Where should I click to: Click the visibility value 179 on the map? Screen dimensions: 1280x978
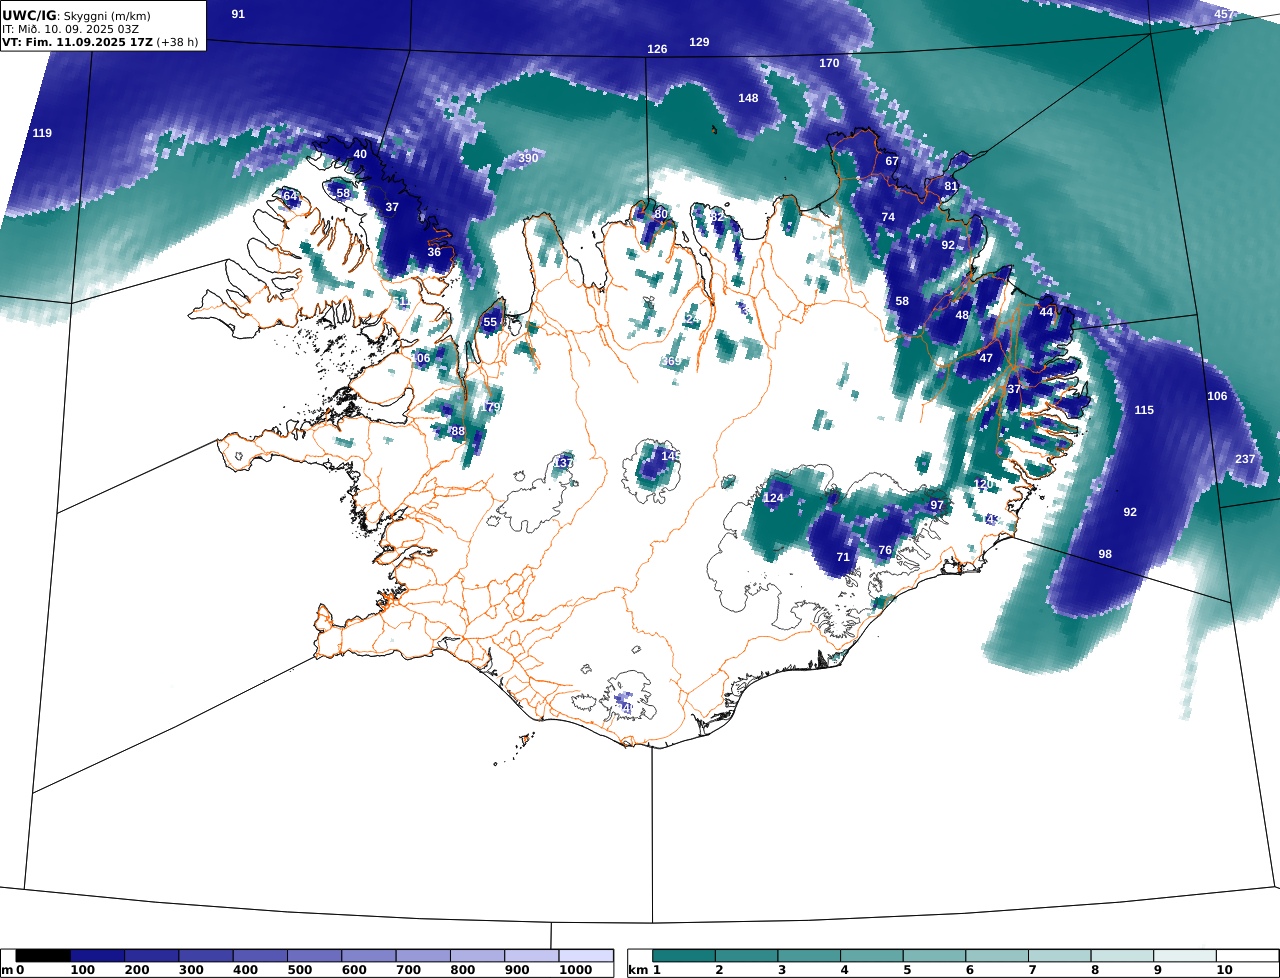coord(490,407)
